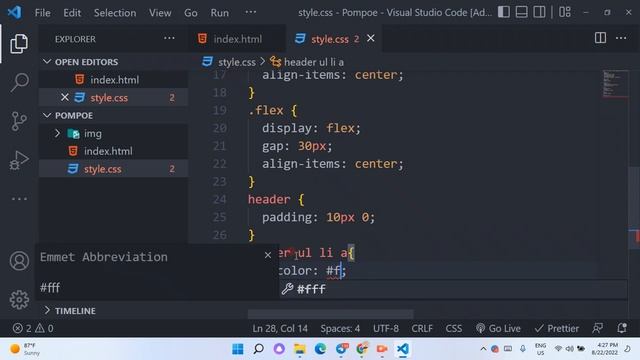
Task: Open Run menu
Action: coord(220,13)
